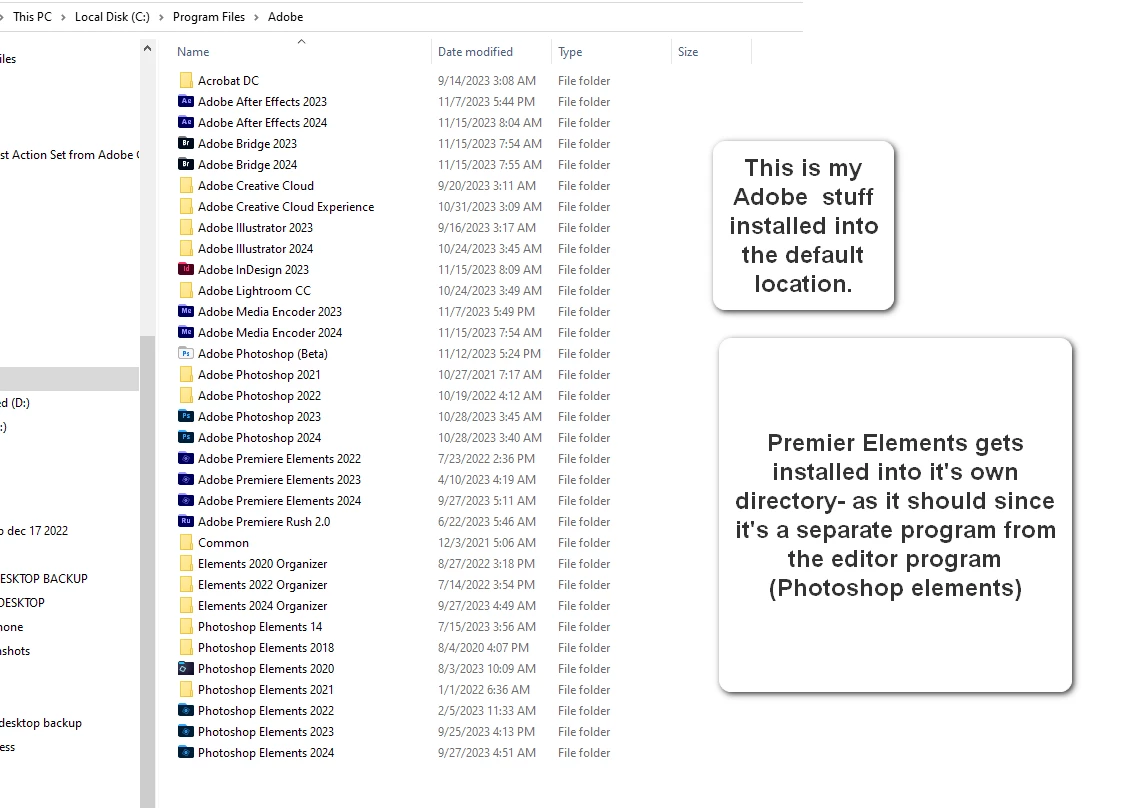Go to This PC in address bar
This screenshot has width=1122, height=808.
(x=32, y=16)
